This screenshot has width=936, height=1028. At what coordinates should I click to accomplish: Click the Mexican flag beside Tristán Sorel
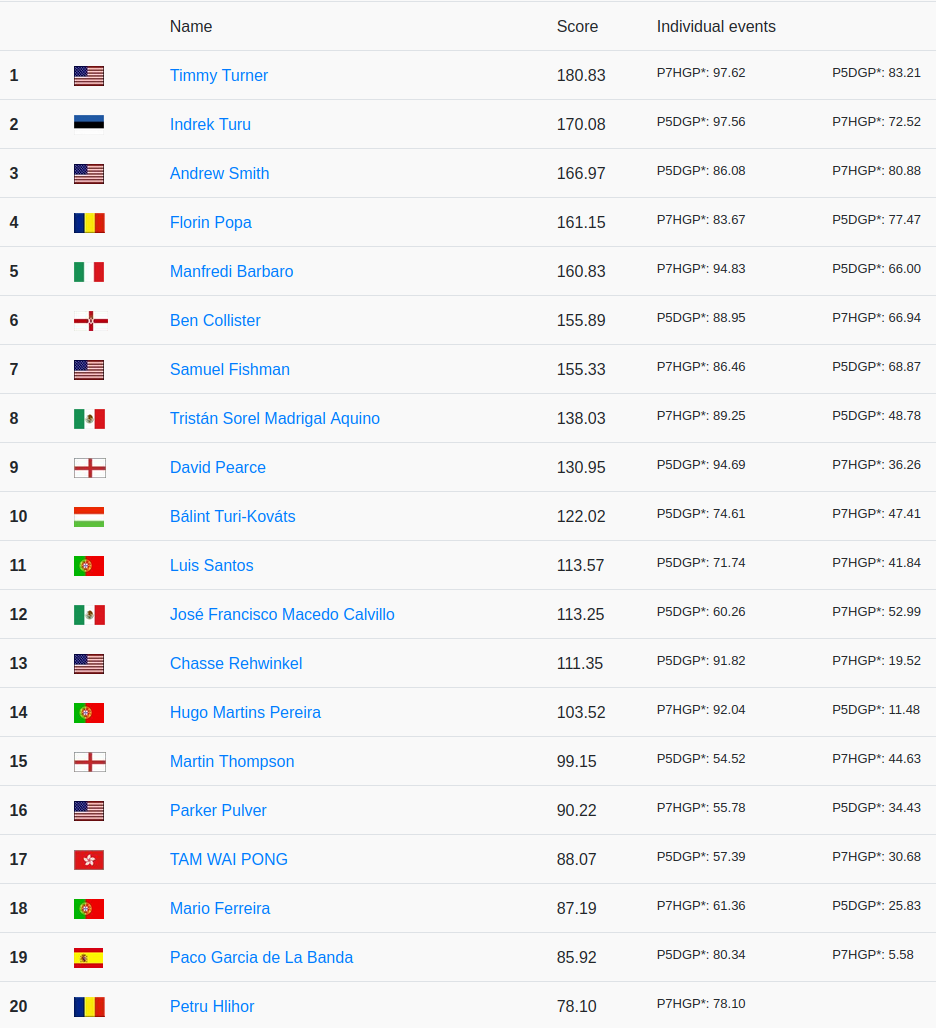point(89,418)
